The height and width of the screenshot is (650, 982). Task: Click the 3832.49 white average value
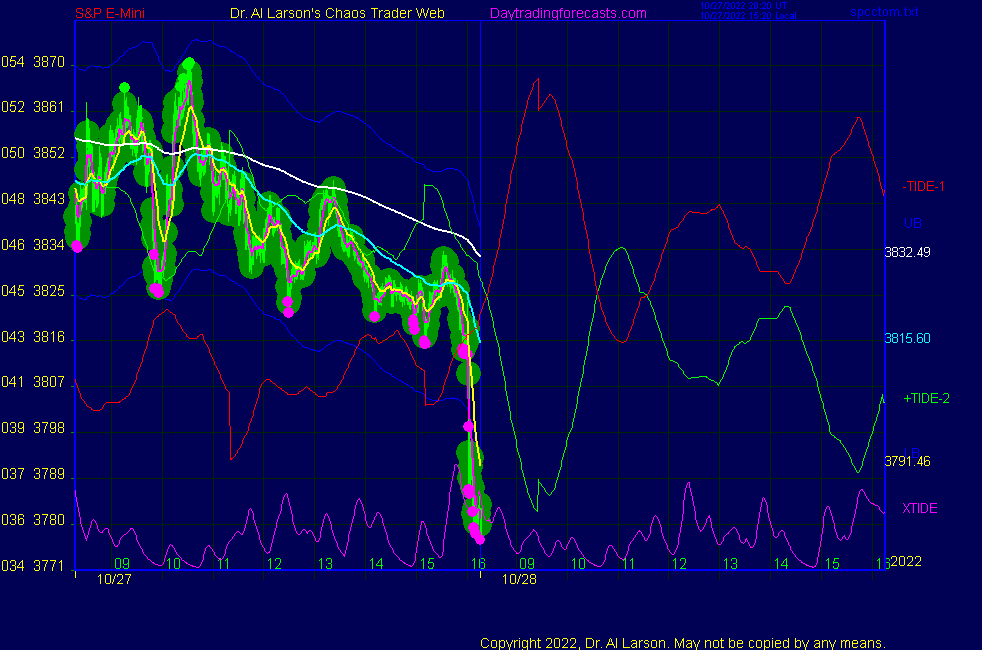pyautogui.click(x=907, y=252)
